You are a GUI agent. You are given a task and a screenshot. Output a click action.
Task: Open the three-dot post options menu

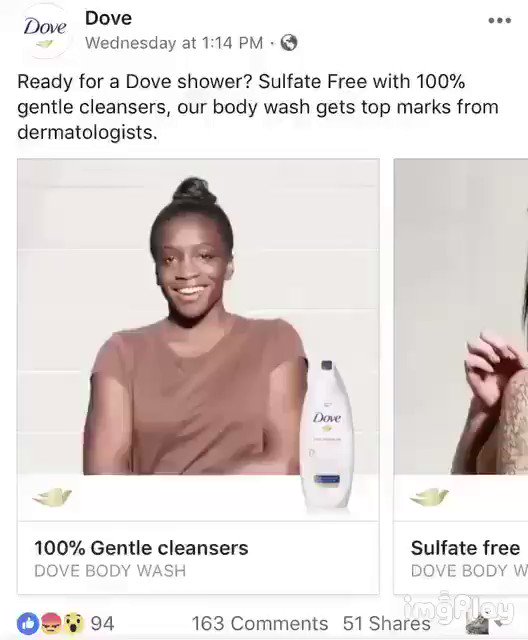(499, 20)
